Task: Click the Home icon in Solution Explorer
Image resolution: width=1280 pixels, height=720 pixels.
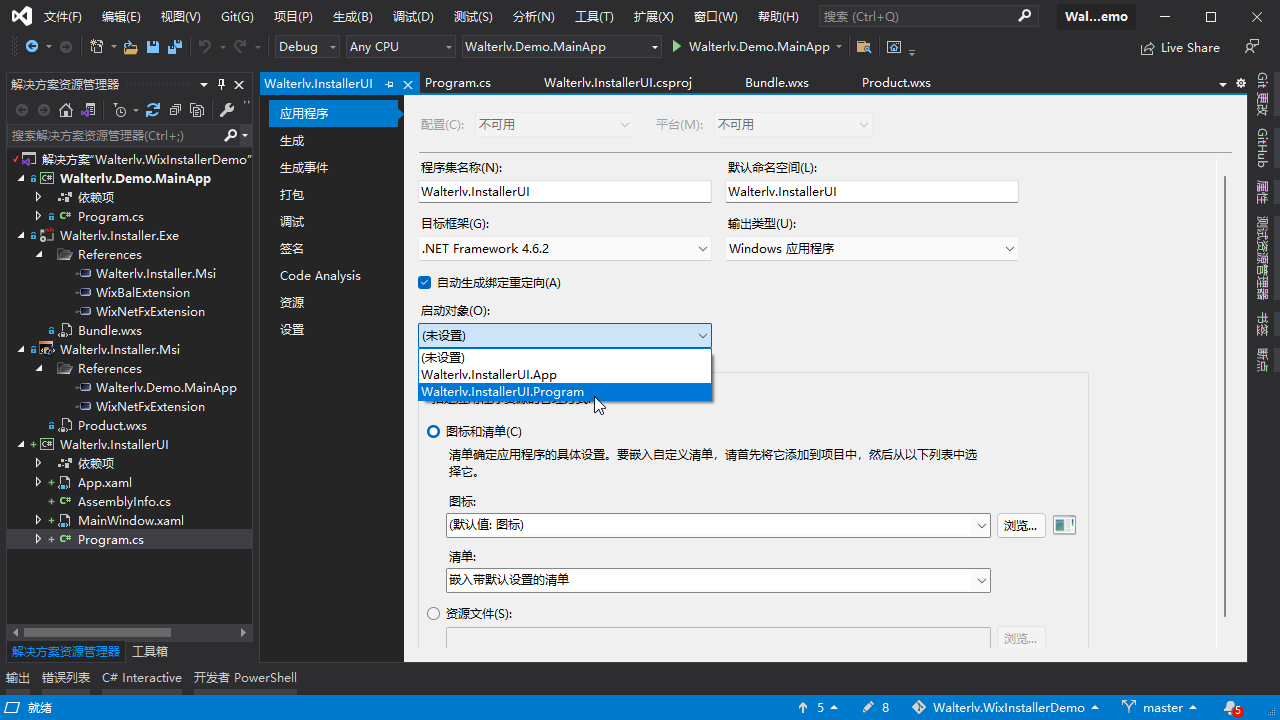Action: tap(66, 110)
